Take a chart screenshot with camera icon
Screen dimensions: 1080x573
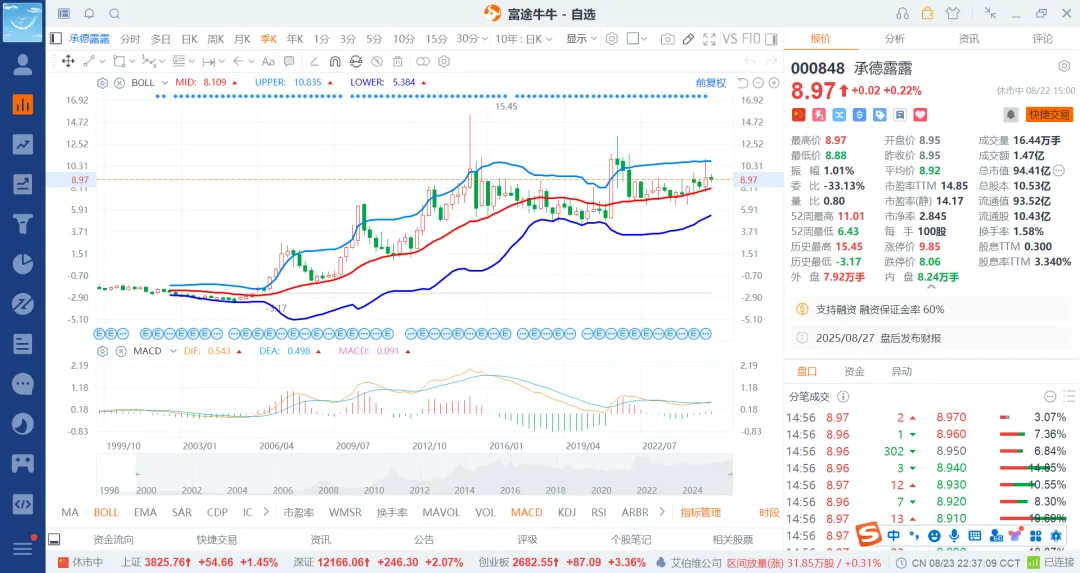pos(667,39)
